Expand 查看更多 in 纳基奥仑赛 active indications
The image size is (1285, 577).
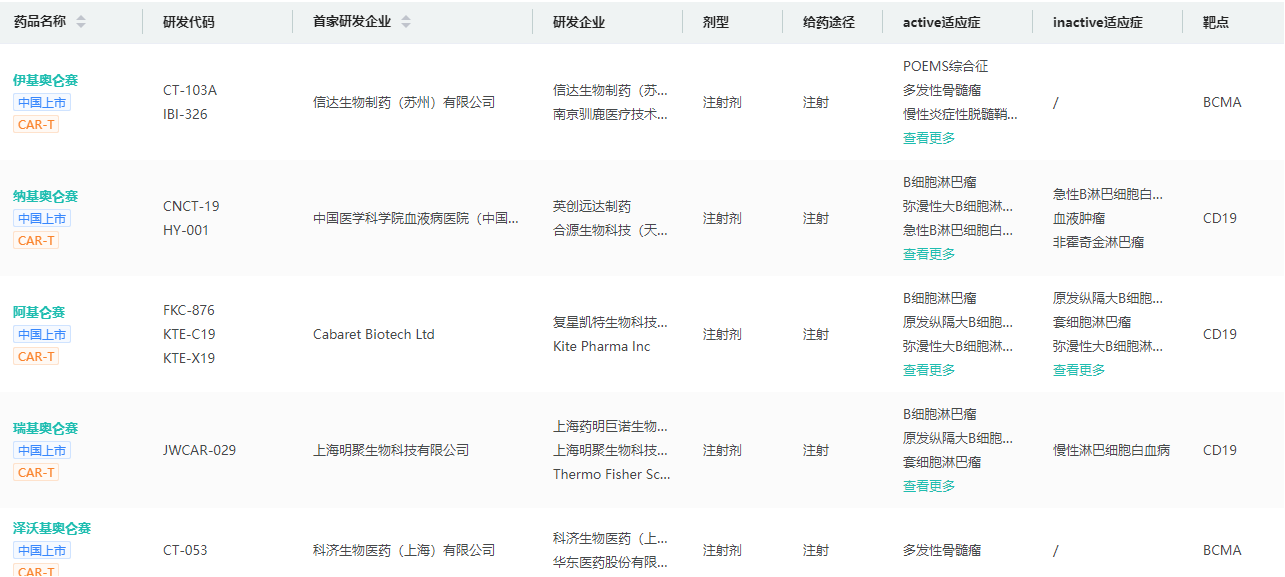(929, 254)
